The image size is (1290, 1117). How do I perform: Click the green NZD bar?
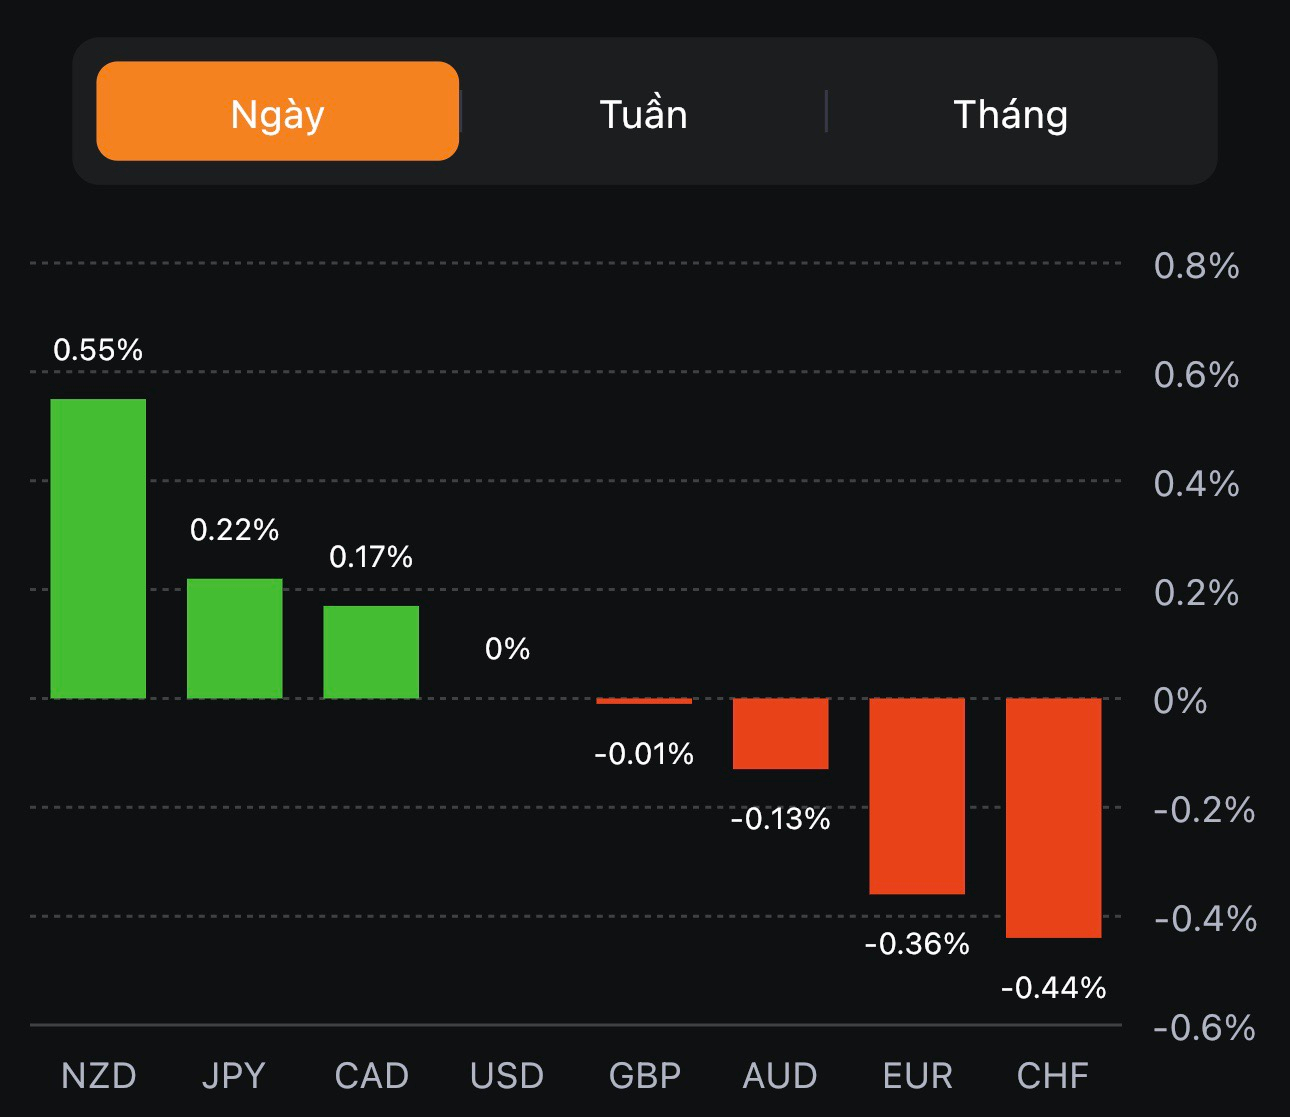tap(98, 548)
